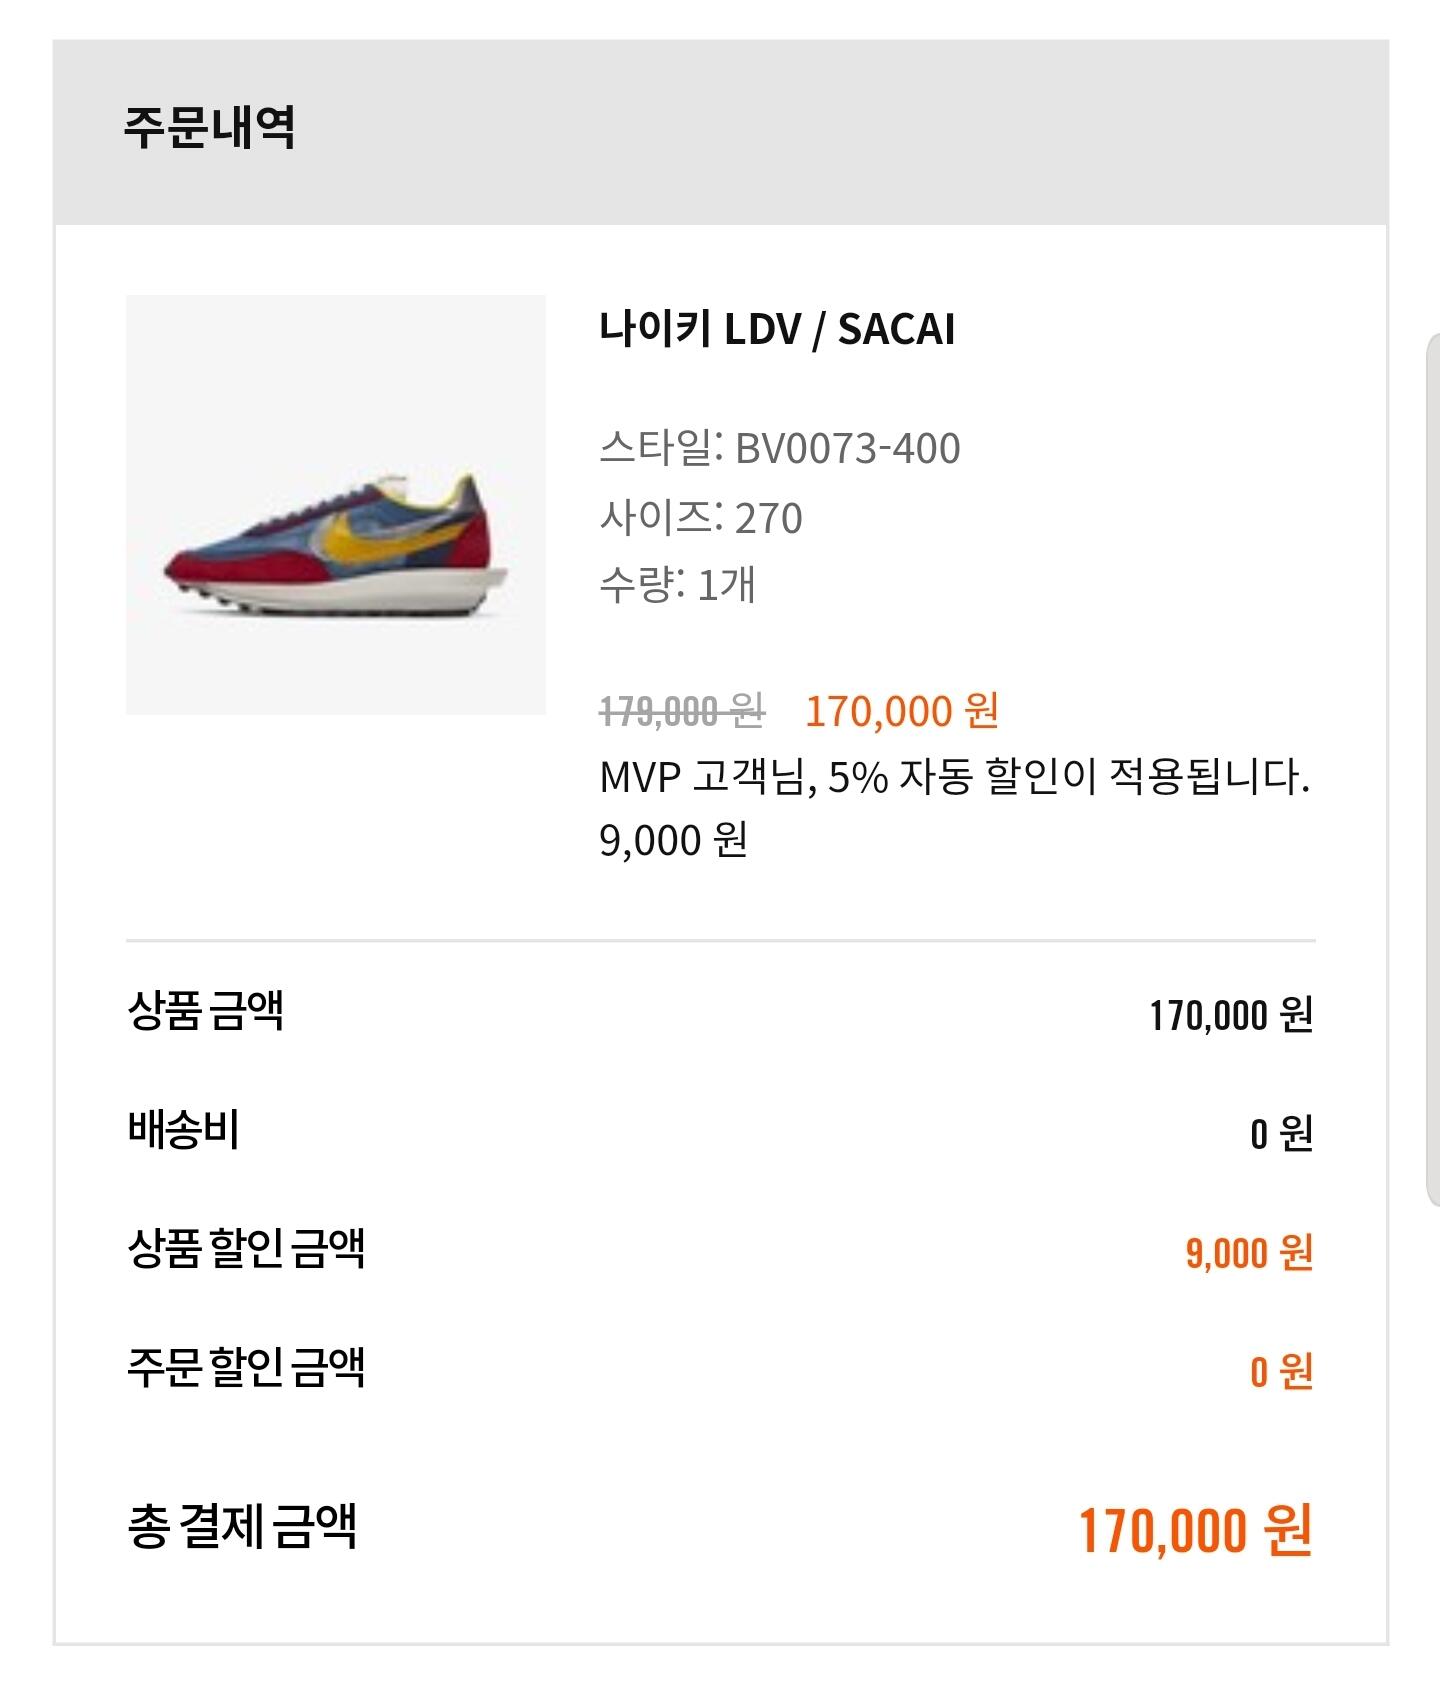Image resolution: width=1440 pixels, height=1697 pixels.
Task: Click the 총 결제 금액 label
Action: [241, 1527]
